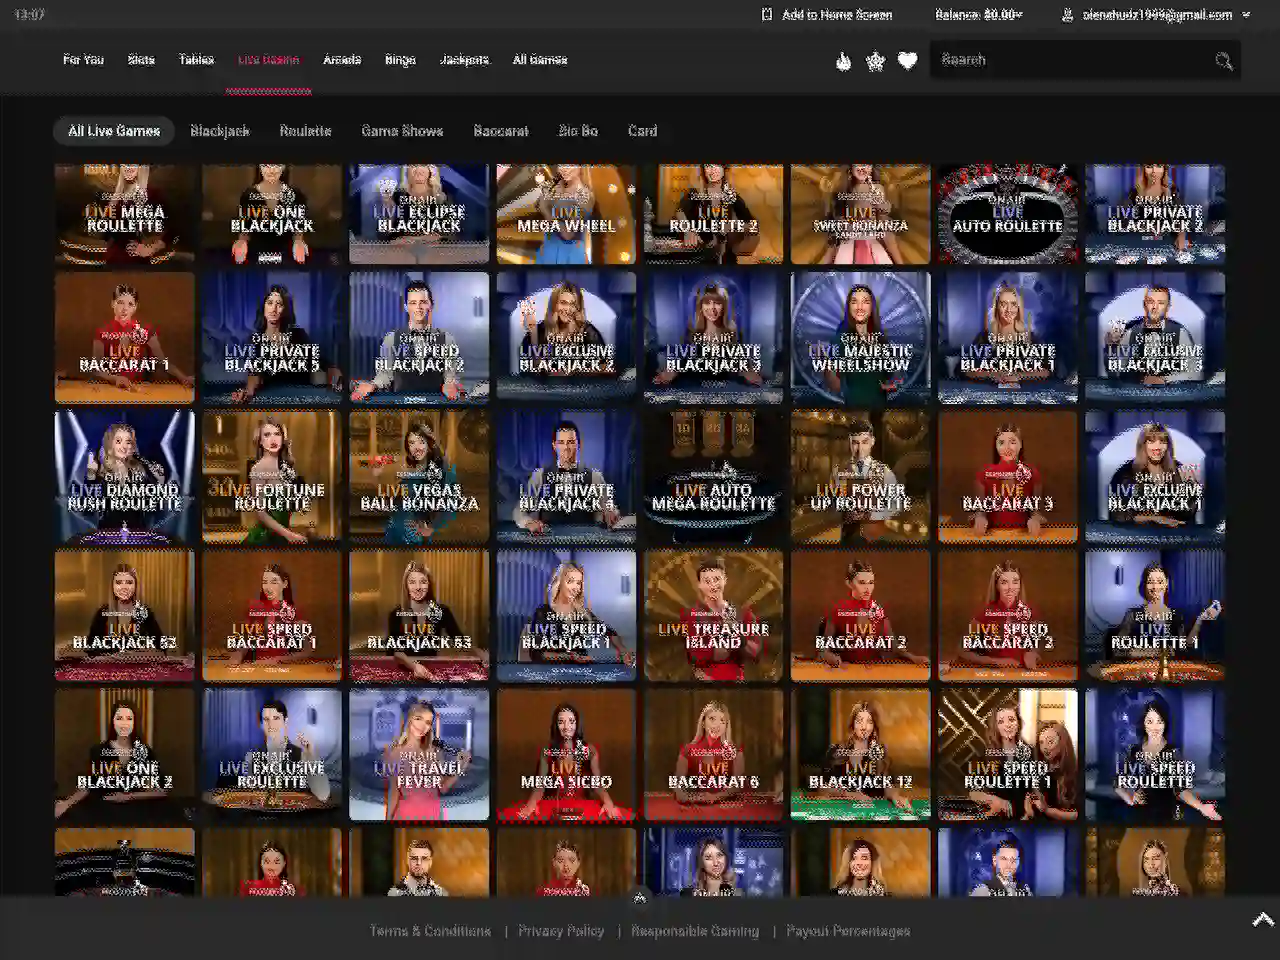
Task: Click the star badge icon
Action: click(875, 61)
